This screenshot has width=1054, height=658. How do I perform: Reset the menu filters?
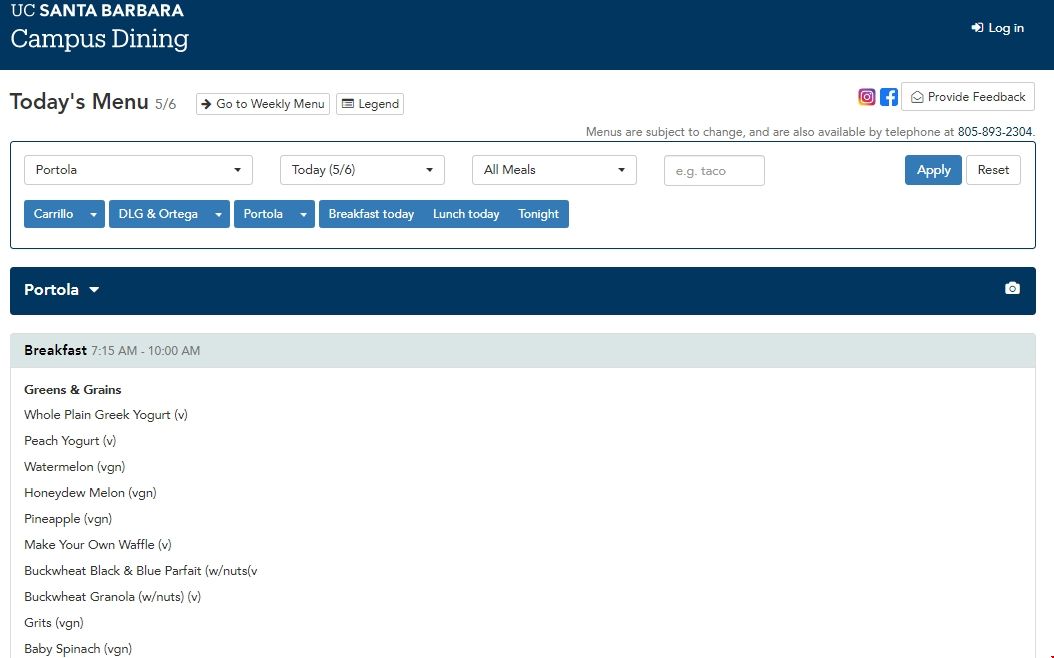click(x=993, y=170)
